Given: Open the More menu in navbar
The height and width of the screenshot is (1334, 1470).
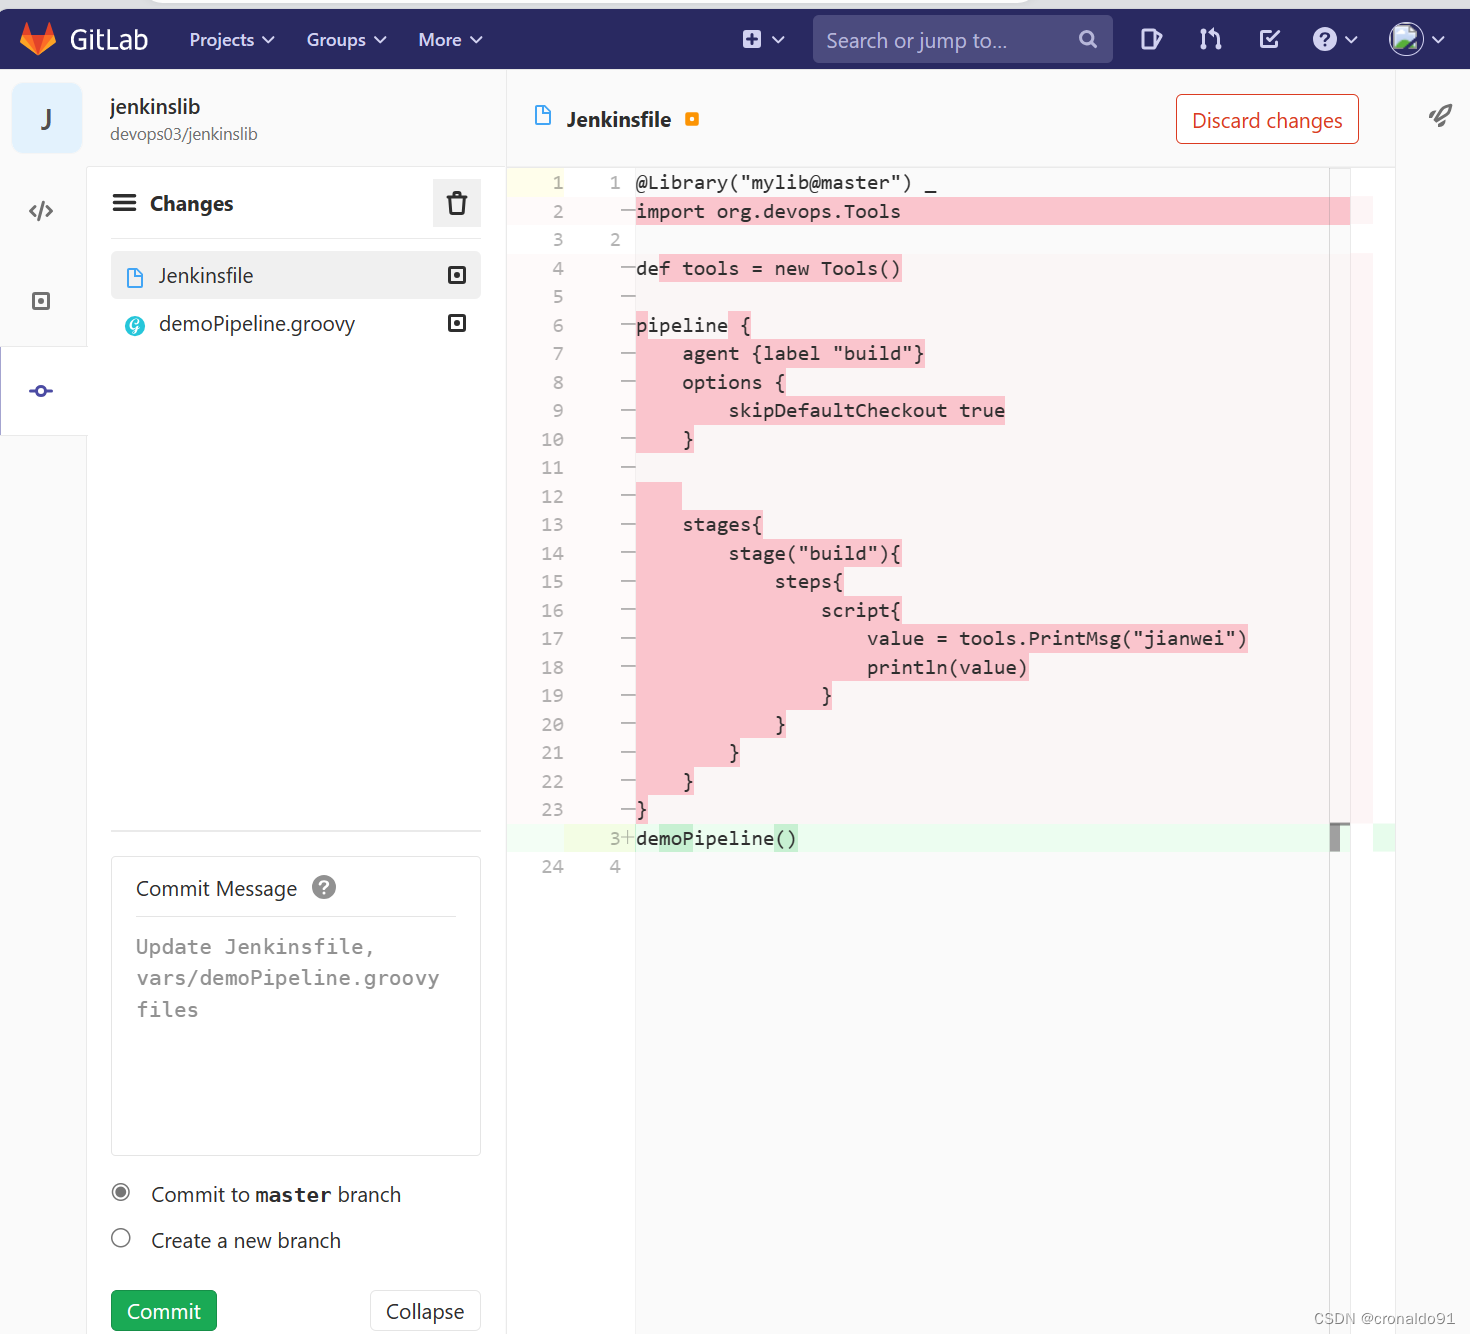Looking at the screenshot, I should click(450, 40).
